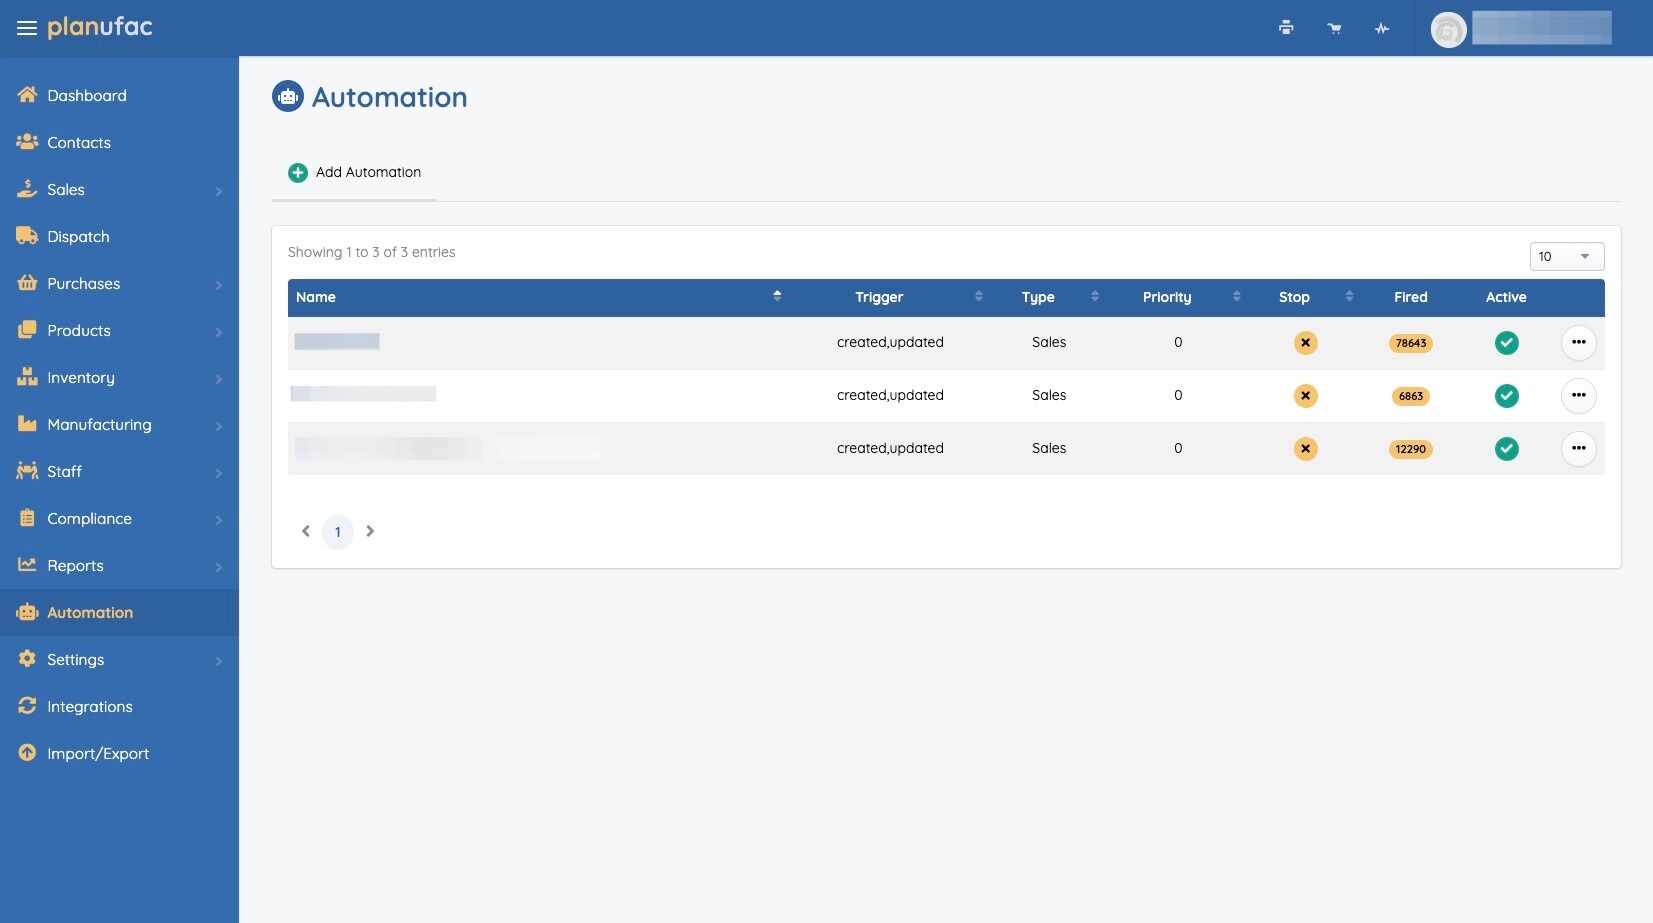
Task: Toggle Stop status on third automation
Action: coord(1305,449)
